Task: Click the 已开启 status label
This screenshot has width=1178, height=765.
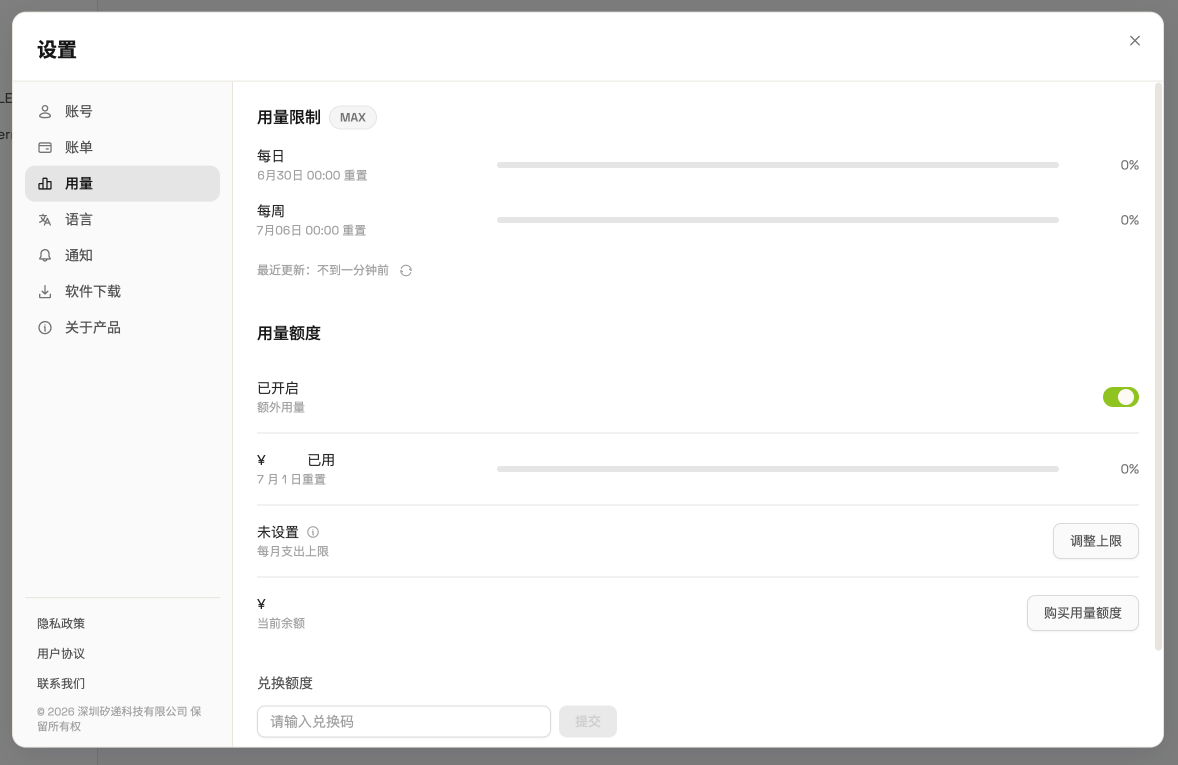Action: point(278,388)
